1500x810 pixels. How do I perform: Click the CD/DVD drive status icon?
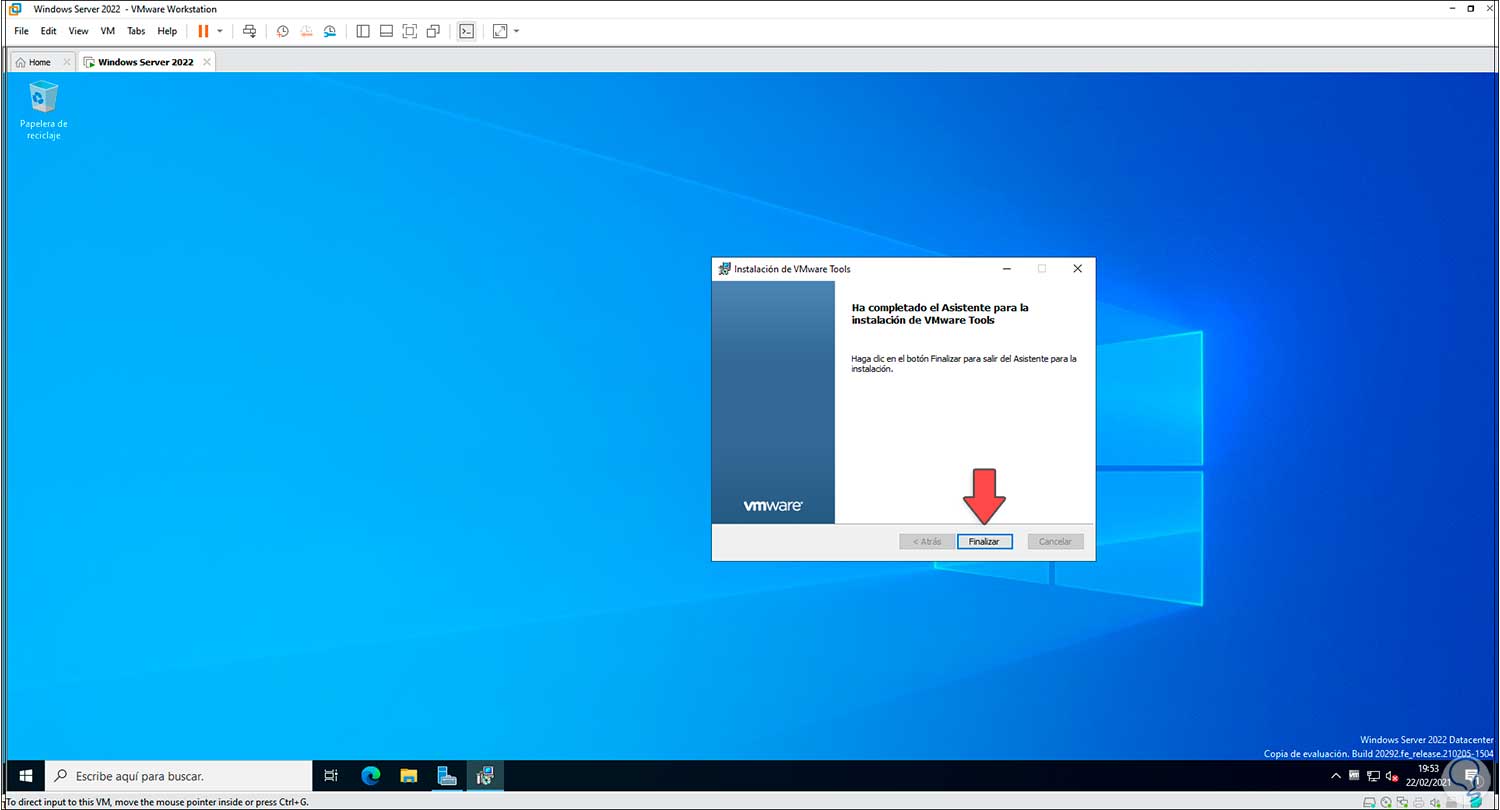1388,802
